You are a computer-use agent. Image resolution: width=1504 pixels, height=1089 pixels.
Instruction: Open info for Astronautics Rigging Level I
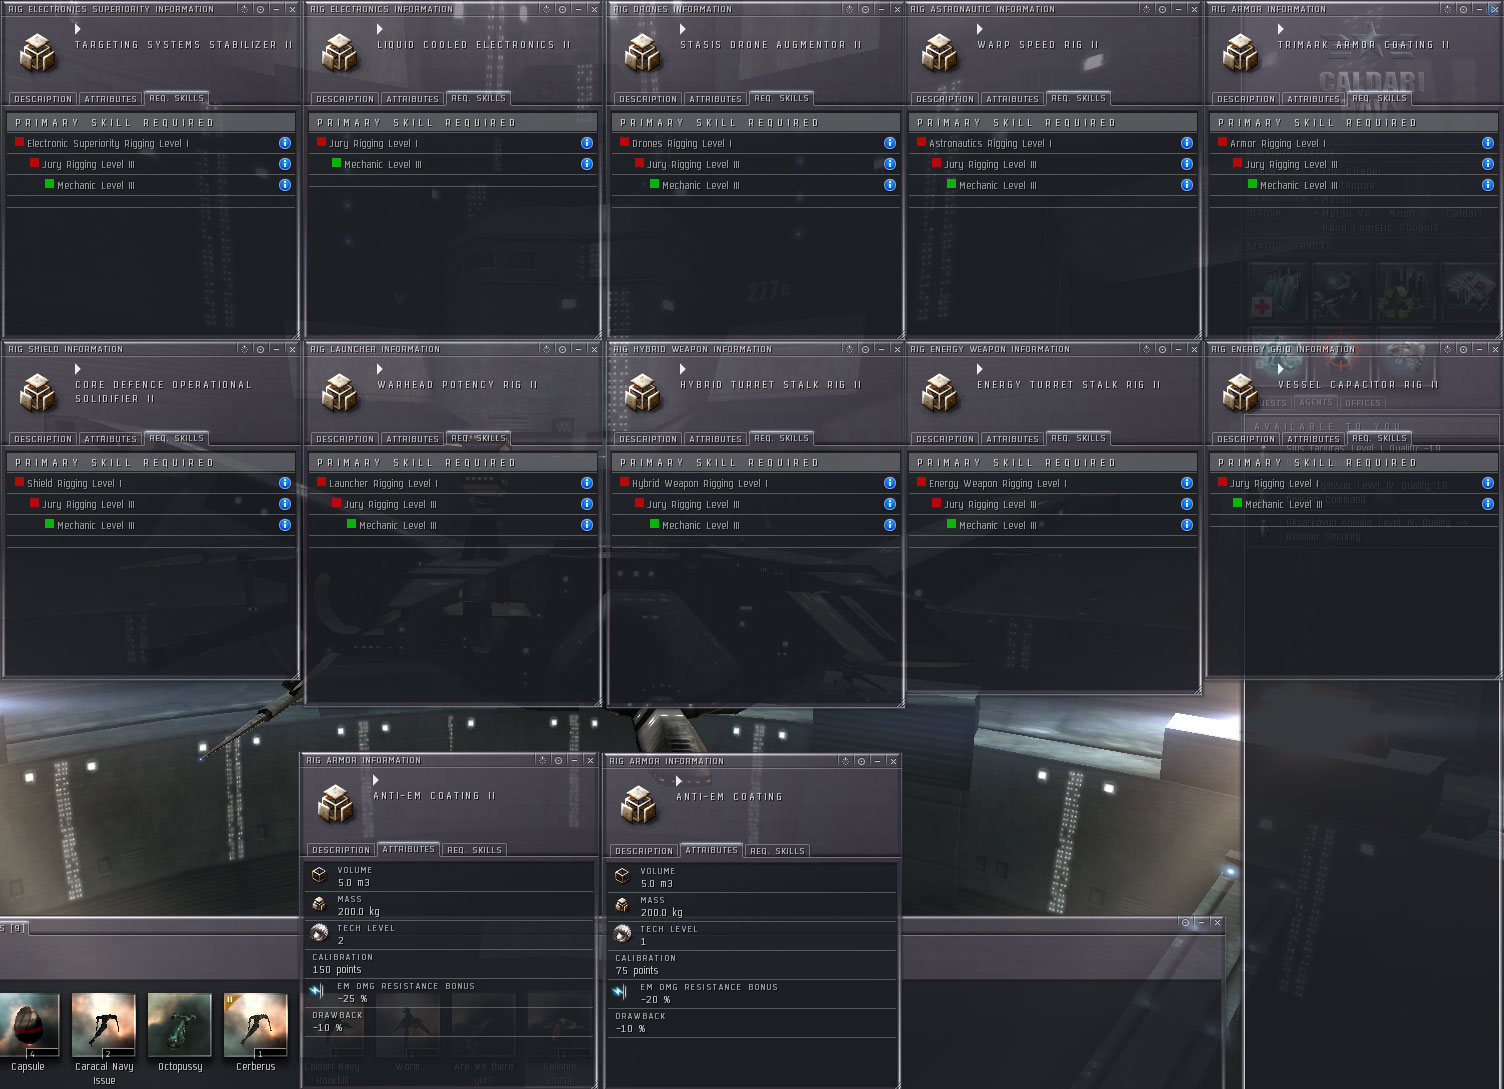1187,143
